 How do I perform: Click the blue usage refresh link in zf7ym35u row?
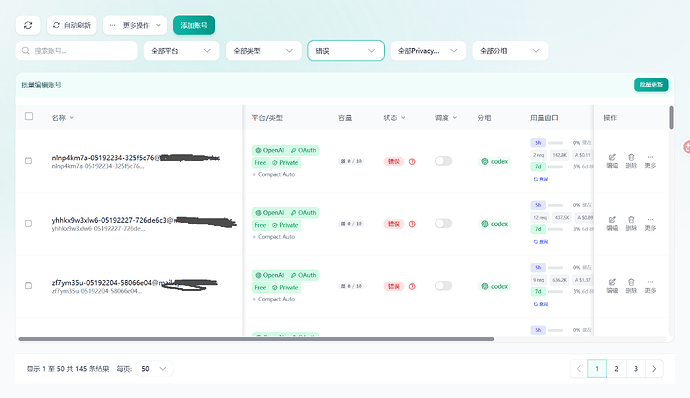[x=541, y=304]
